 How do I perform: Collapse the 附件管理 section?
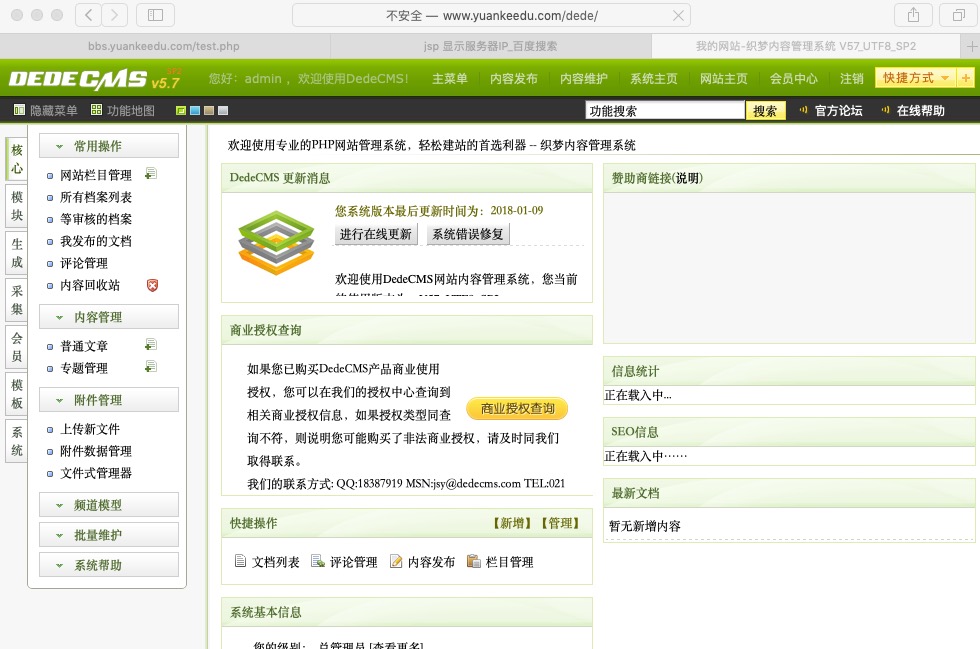coord(109,400)
